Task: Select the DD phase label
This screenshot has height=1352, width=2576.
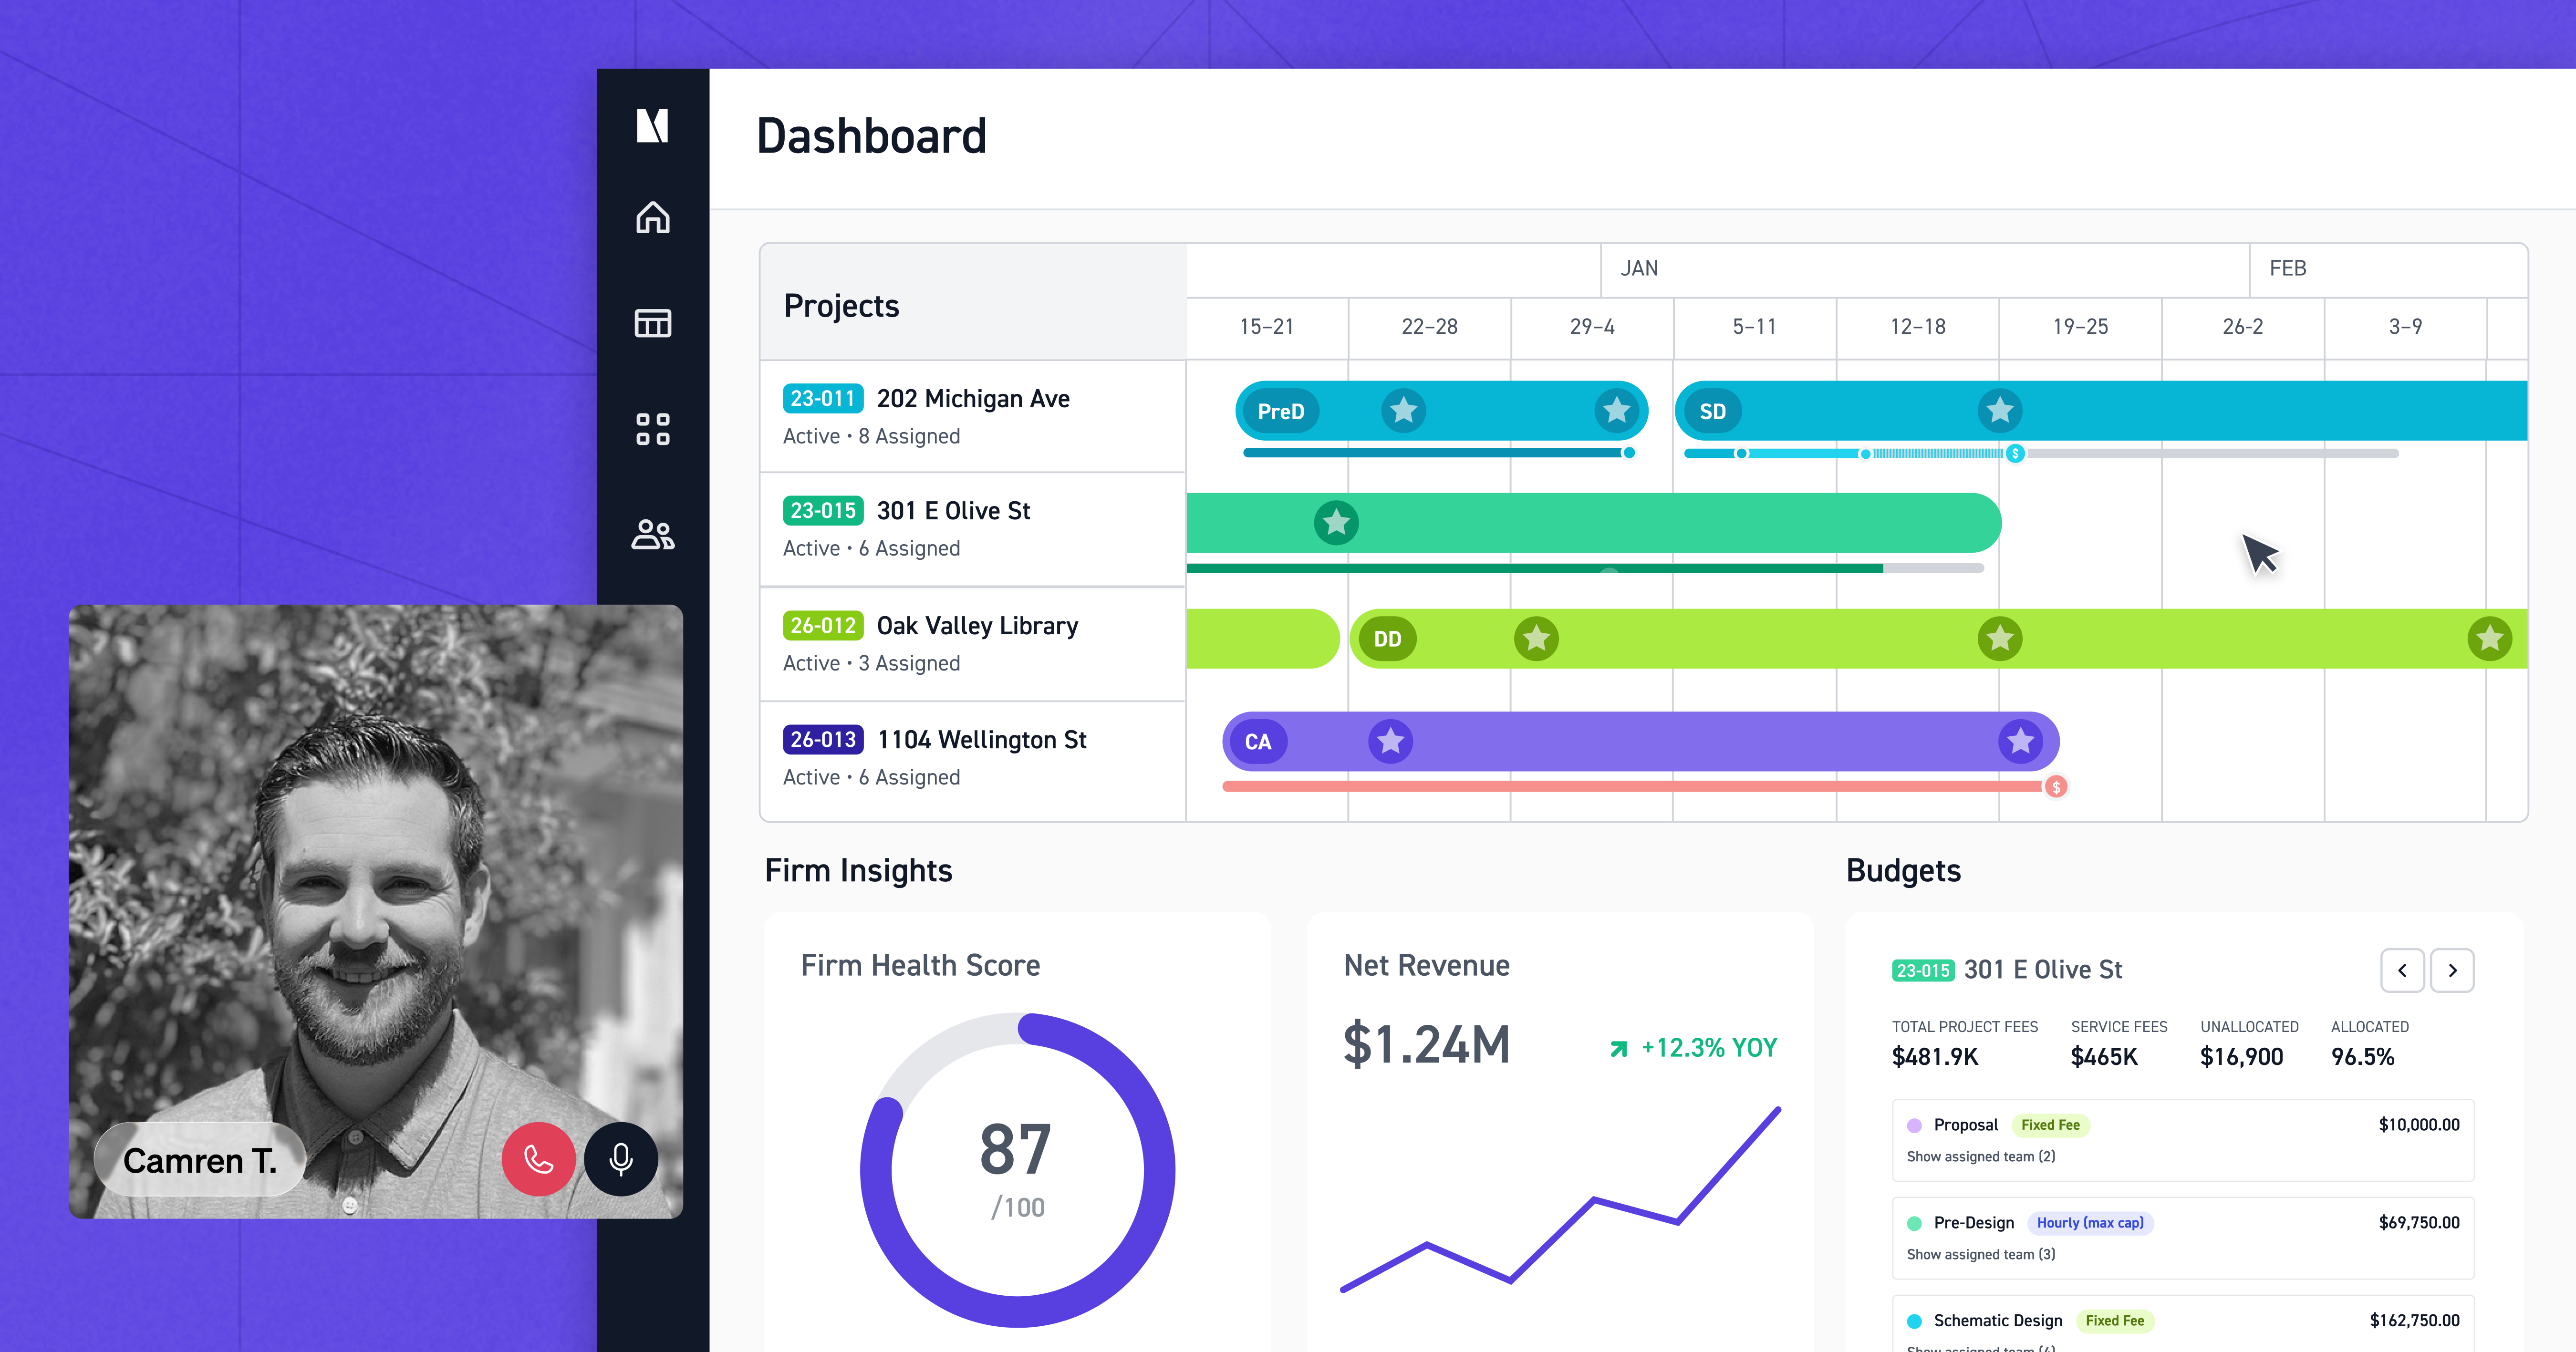Action: click(1387, 639)
